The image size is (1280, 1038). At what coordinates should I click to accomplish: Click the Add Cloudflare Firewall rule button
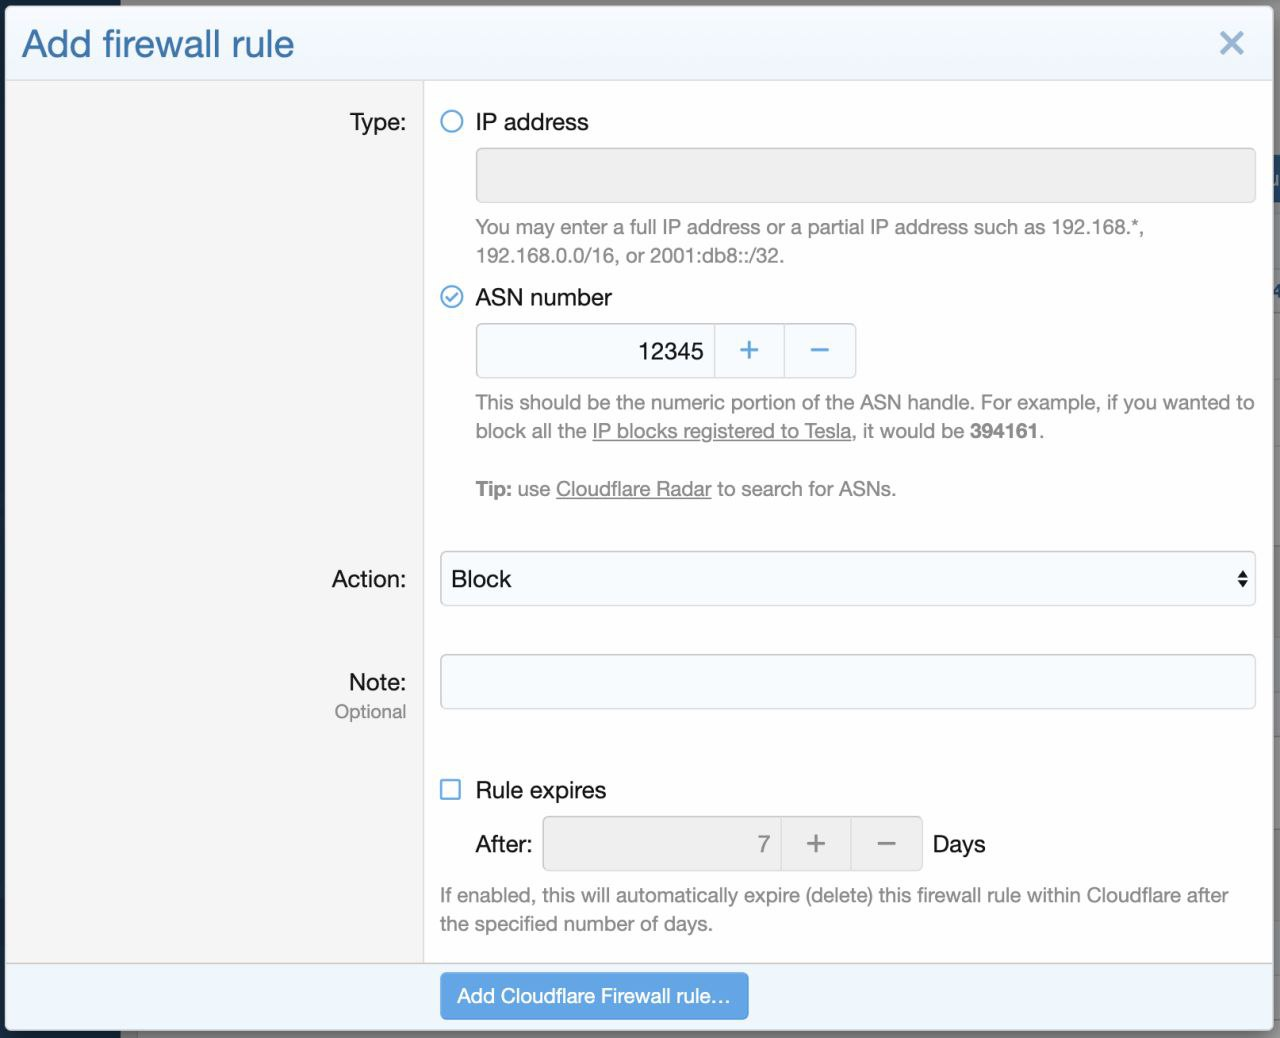pyautogui.click(x=594, y=996)
